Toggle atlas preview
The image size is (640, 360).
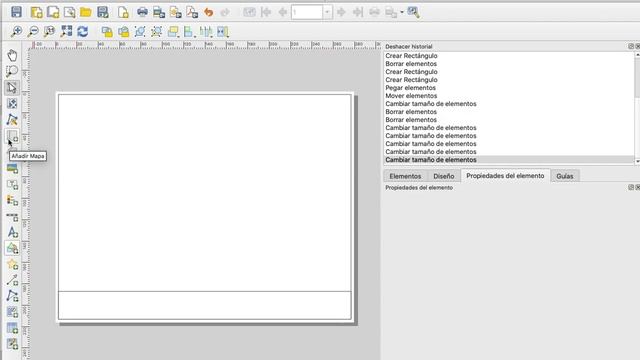click(x=249, y=12)
